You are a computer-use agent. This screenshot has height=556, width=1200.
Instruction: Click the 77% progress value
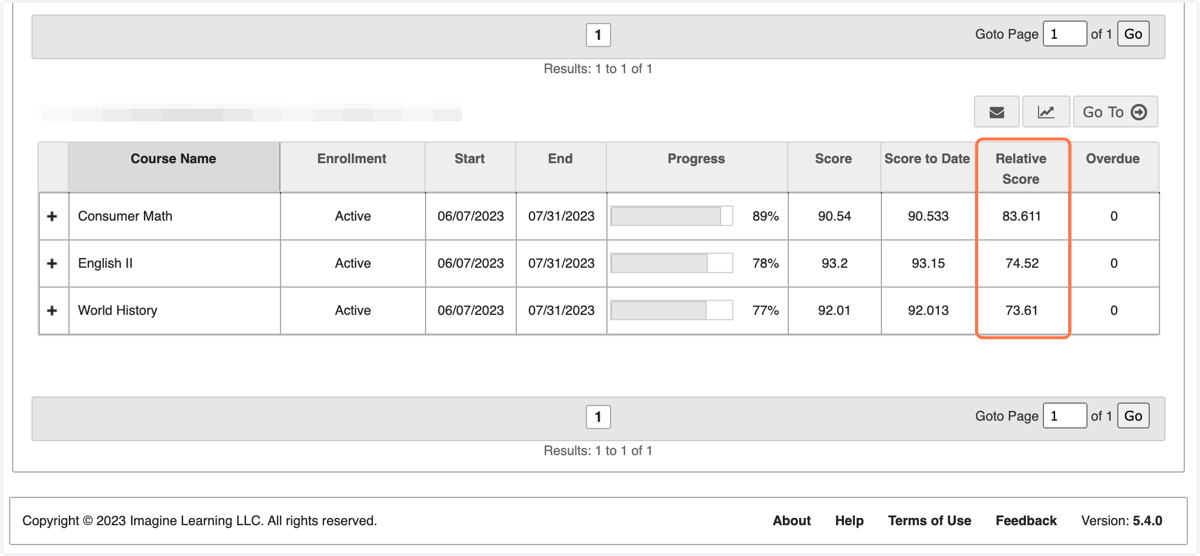click(x=765, y=310)
